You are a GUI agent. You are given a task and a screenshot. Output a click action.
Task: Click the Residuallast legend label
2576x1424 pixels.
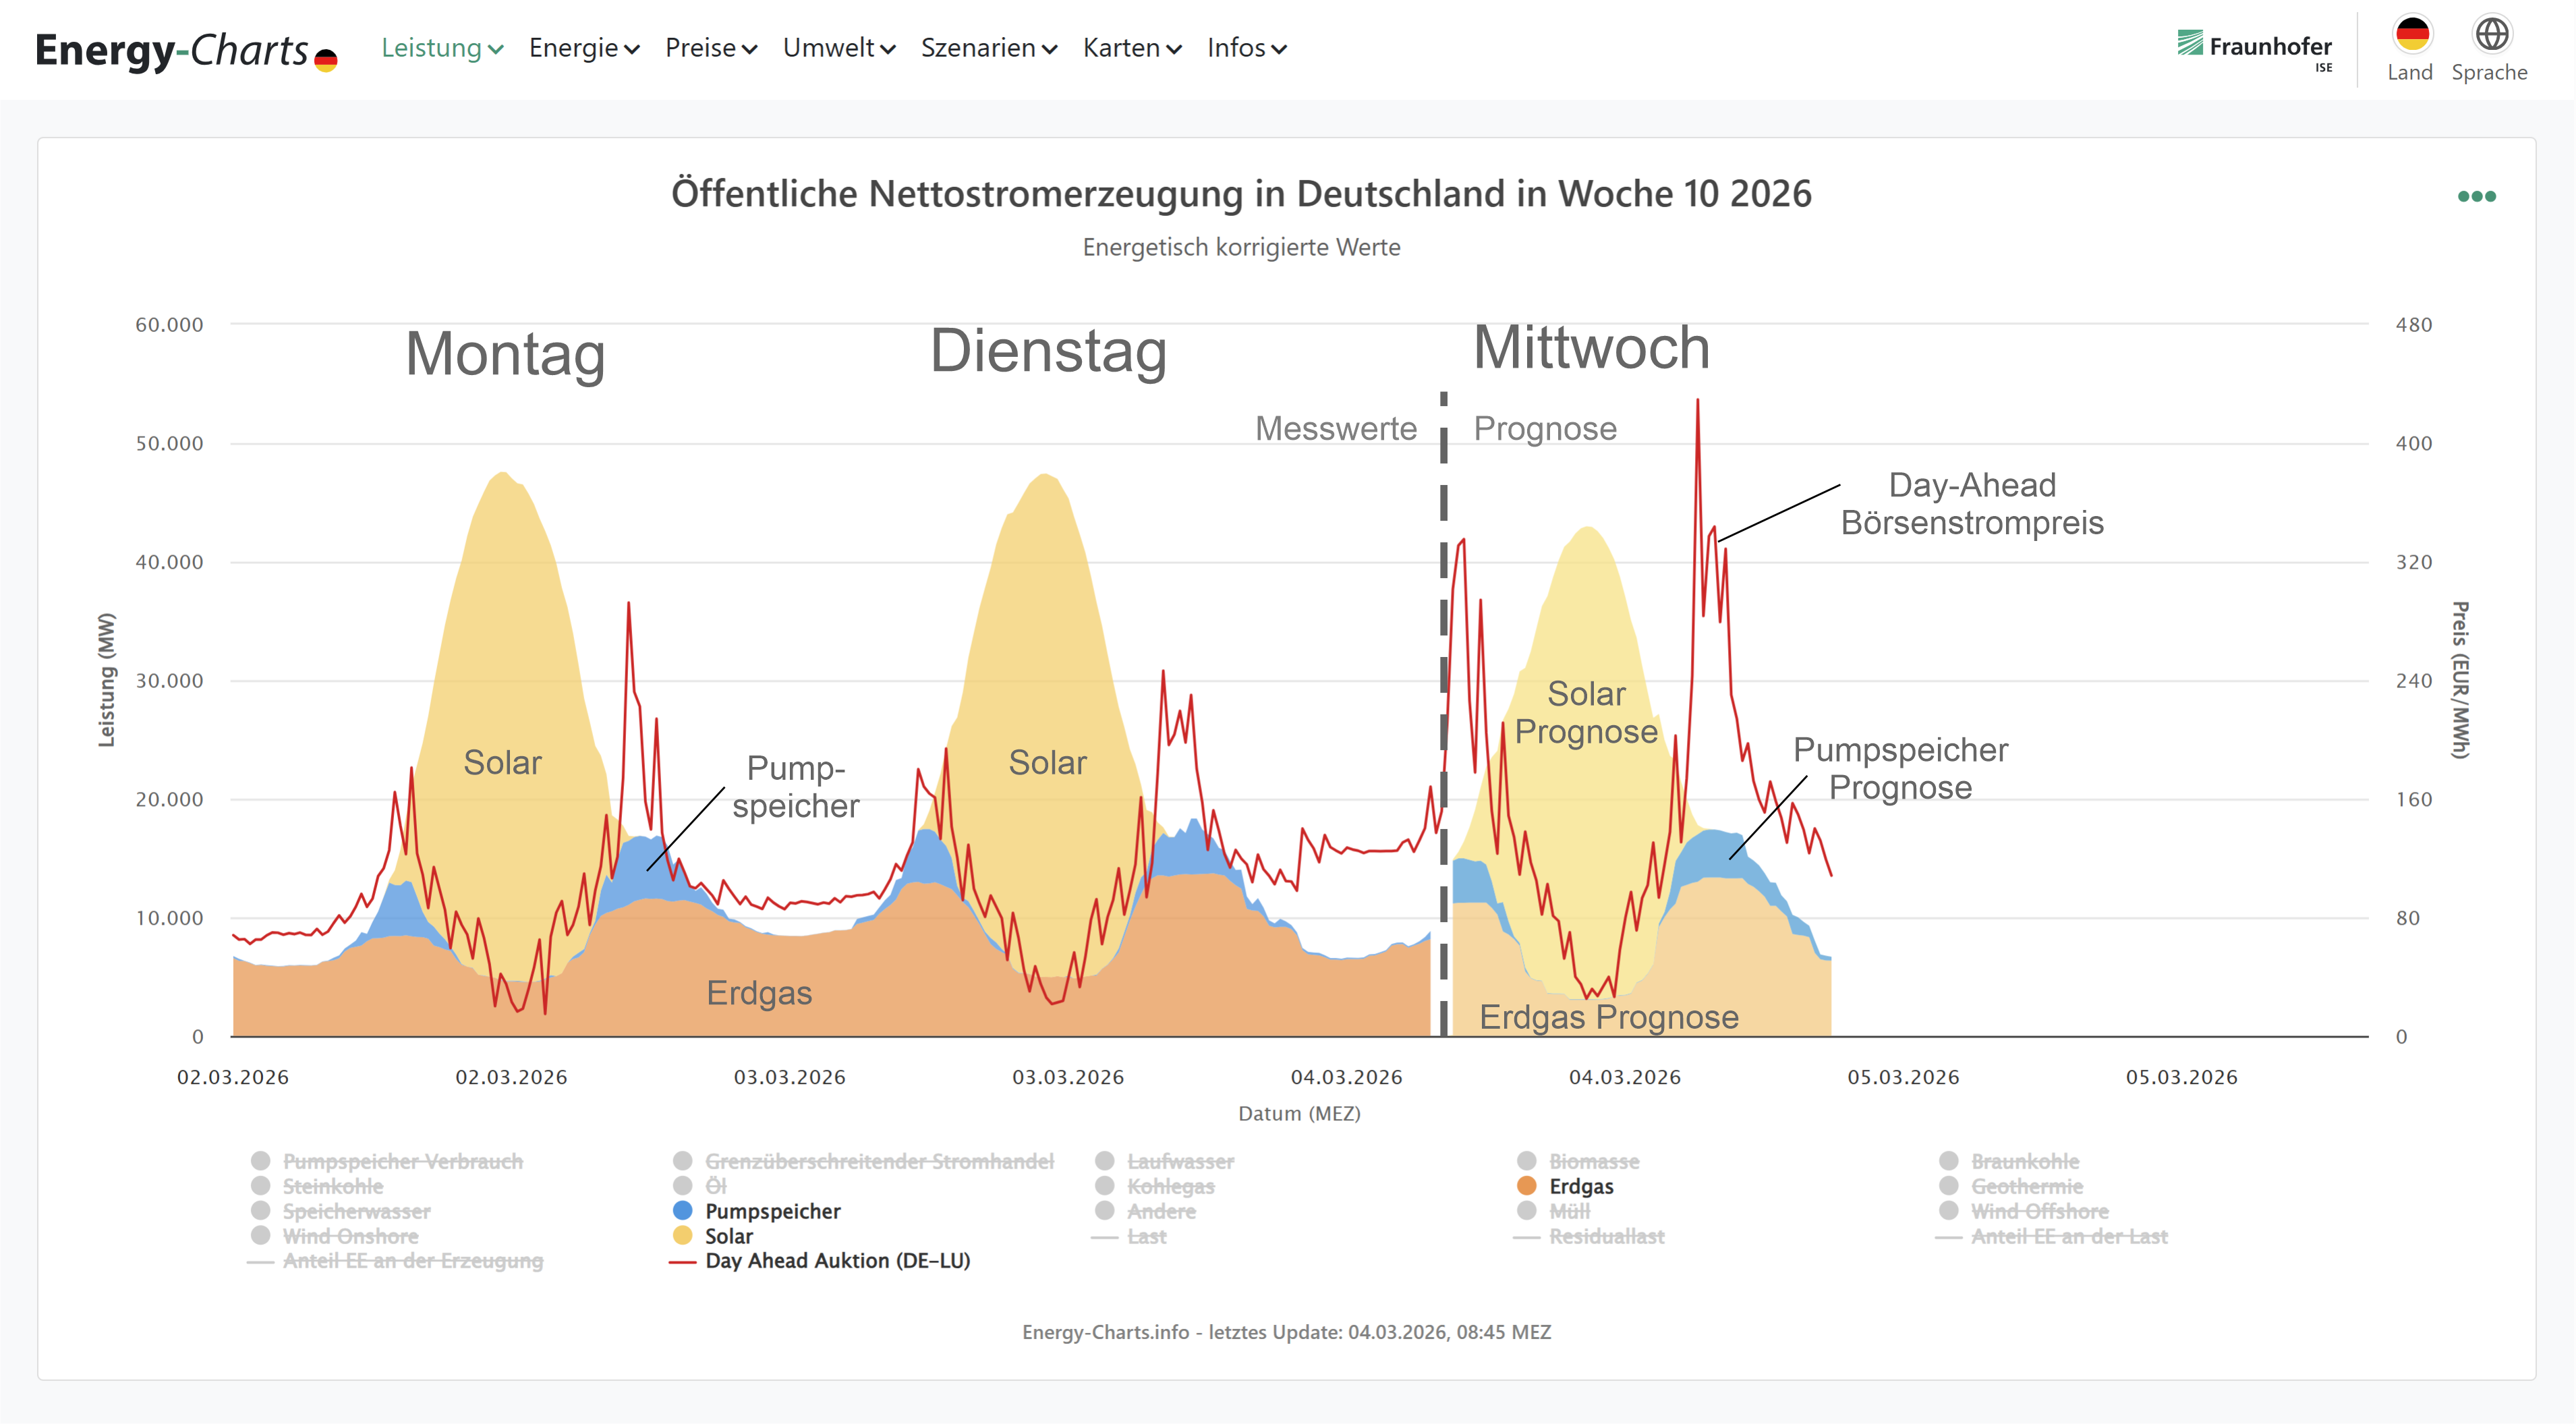pos(1606,1236)
